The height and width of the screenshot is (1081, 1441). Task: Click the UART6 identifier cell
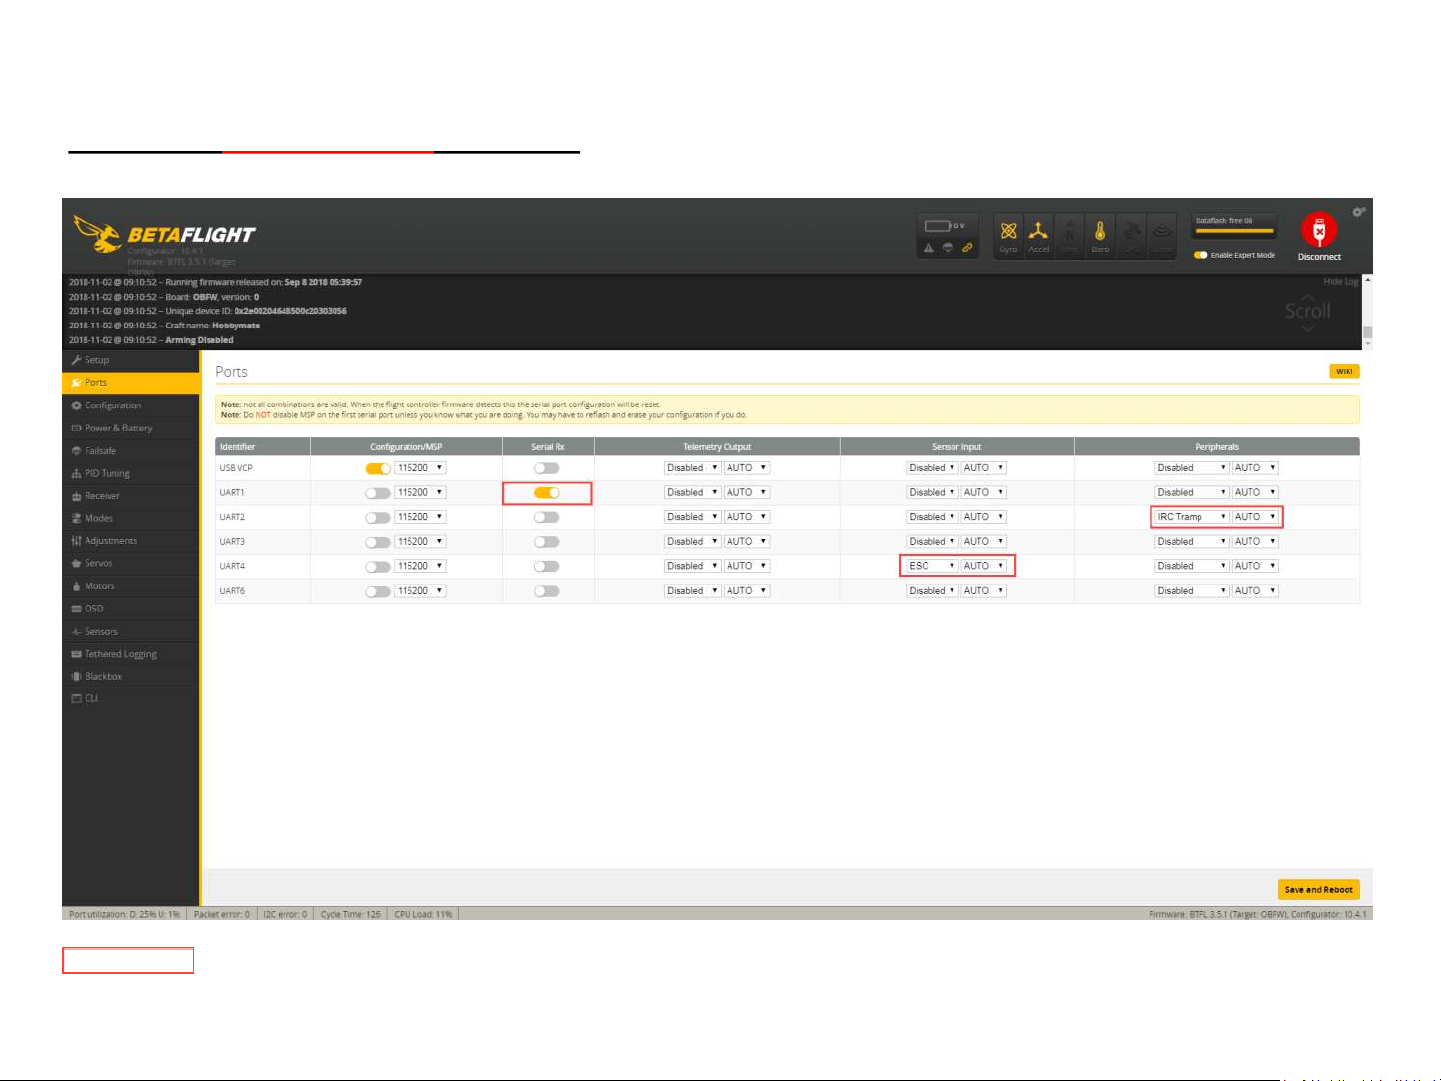tap(263, 591)
